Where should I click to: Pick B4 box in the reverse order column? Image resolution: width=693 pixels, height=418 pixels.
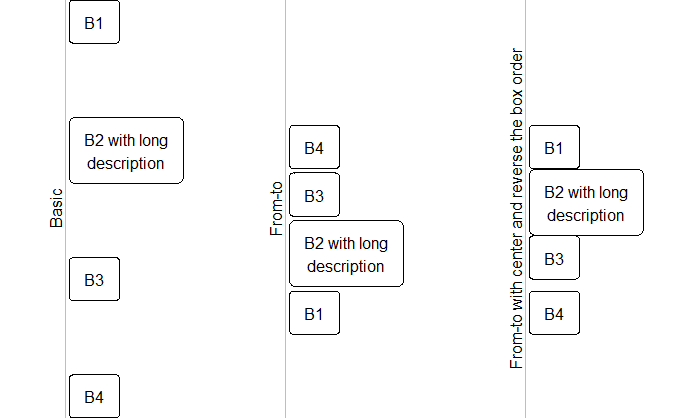(554, 313)
